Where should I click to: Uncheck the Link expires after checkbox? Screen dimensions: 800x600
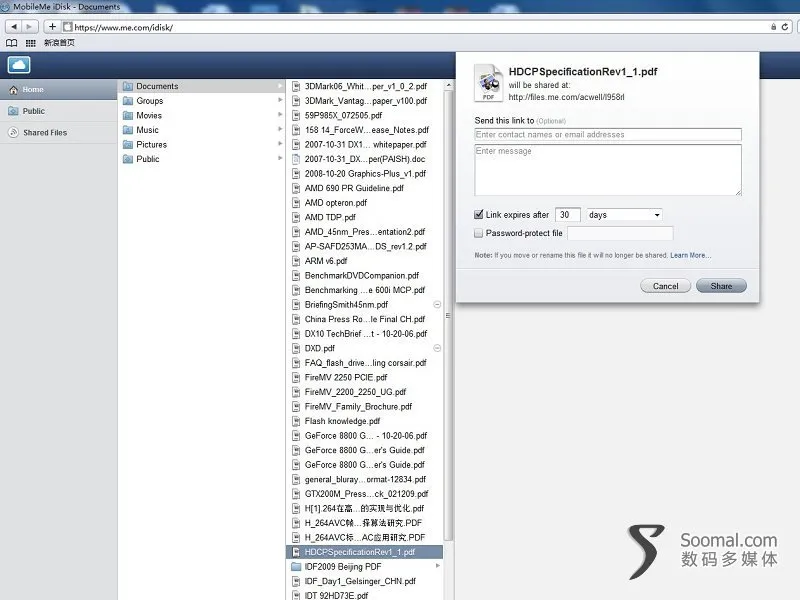pos(479,214)
